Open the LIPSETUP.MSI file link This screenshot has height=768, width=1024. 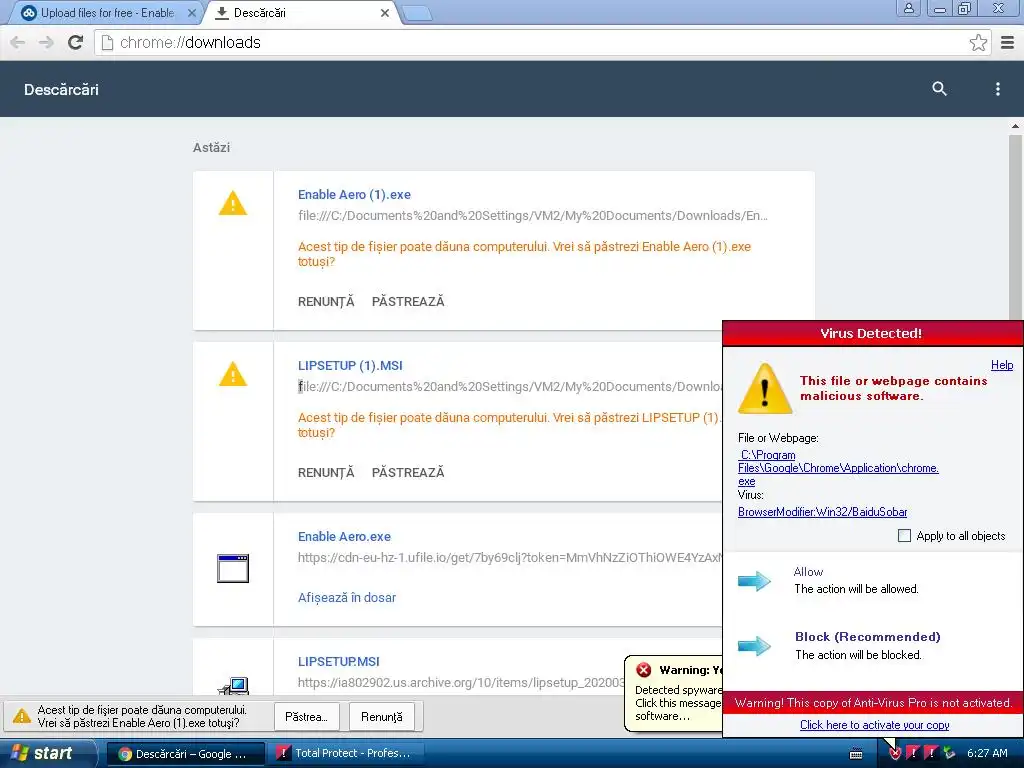(338, 662)
